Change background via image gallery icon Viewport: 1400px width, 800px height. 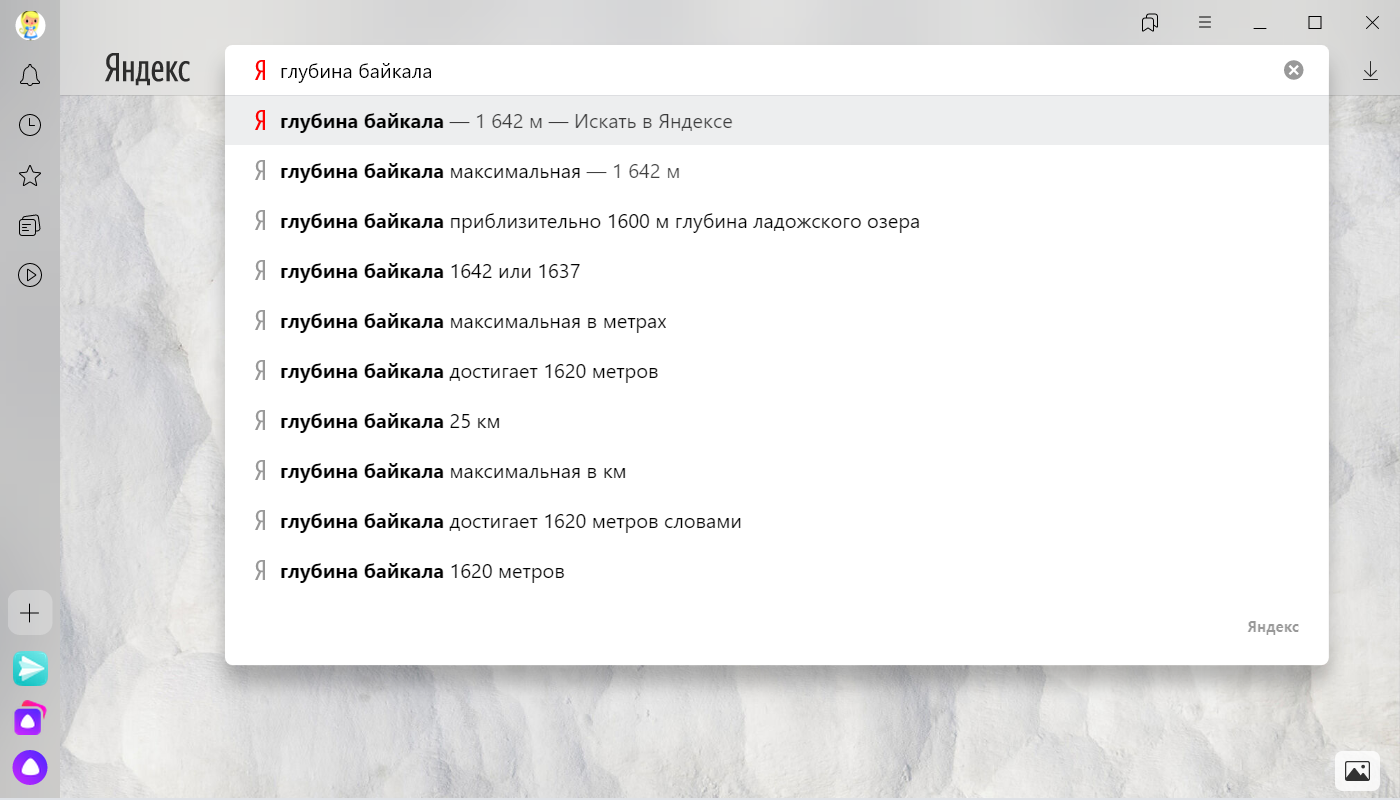point(1357,771)
